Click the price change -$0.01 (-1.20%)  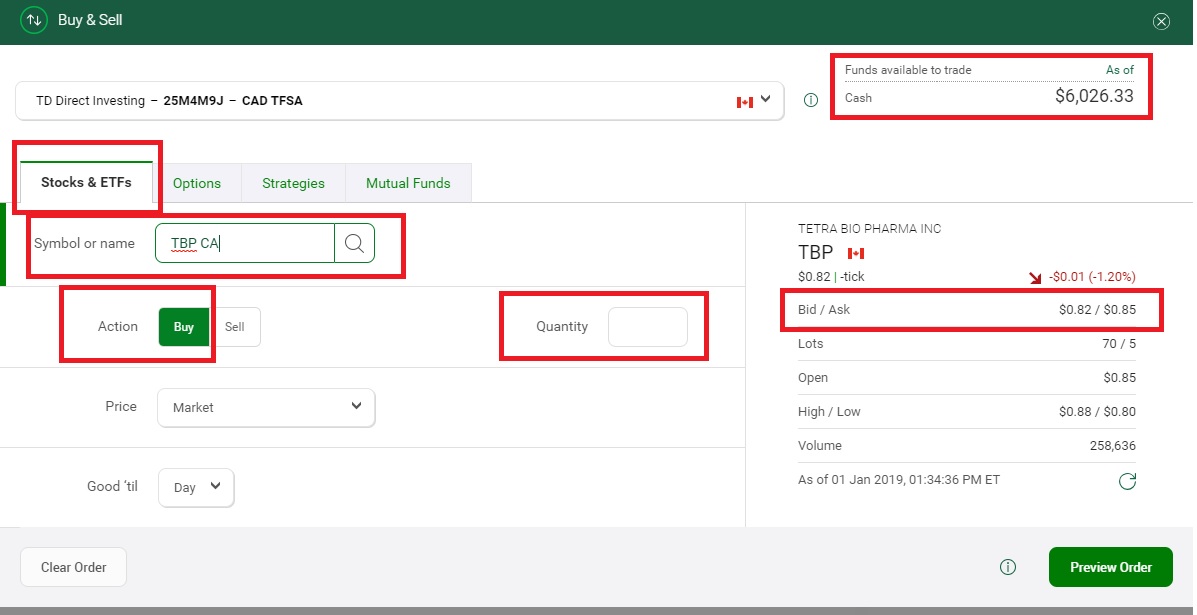click(x=1091, y=277)
